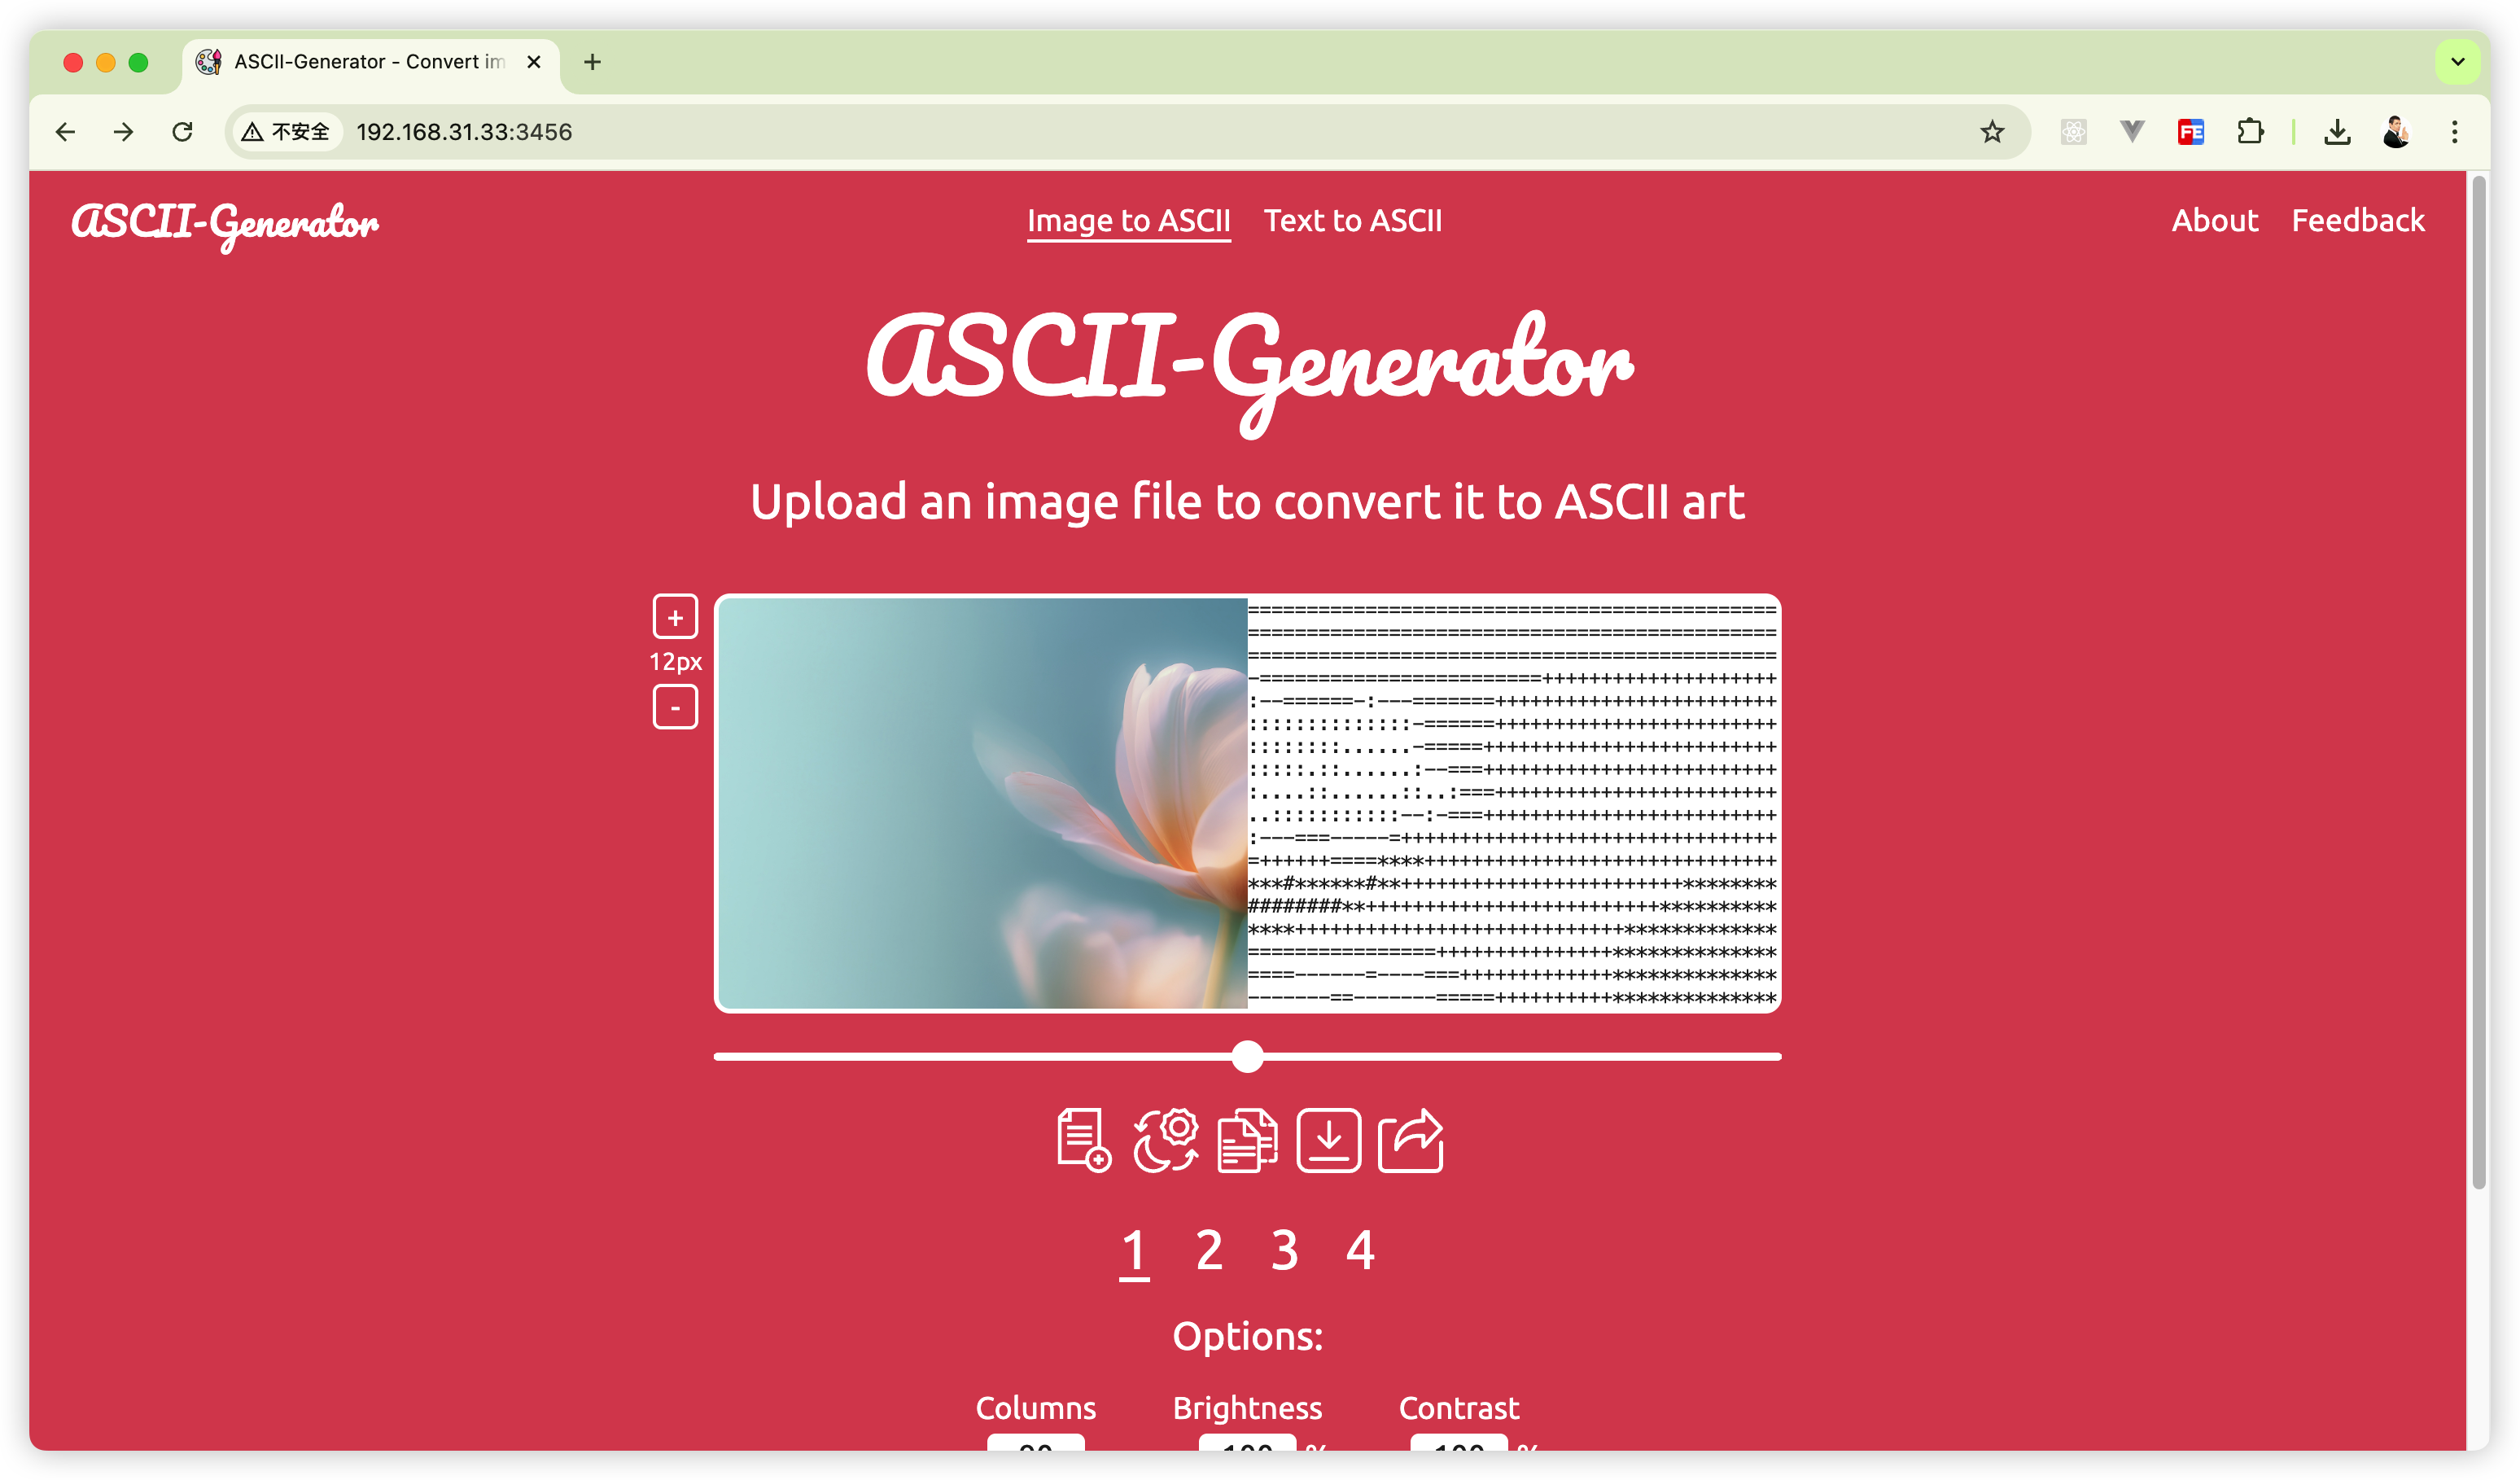The height and width of the screenshot is (1480, 2520).
Task: Click the share icon below the preview
Action: [x=1410, y=1140]
